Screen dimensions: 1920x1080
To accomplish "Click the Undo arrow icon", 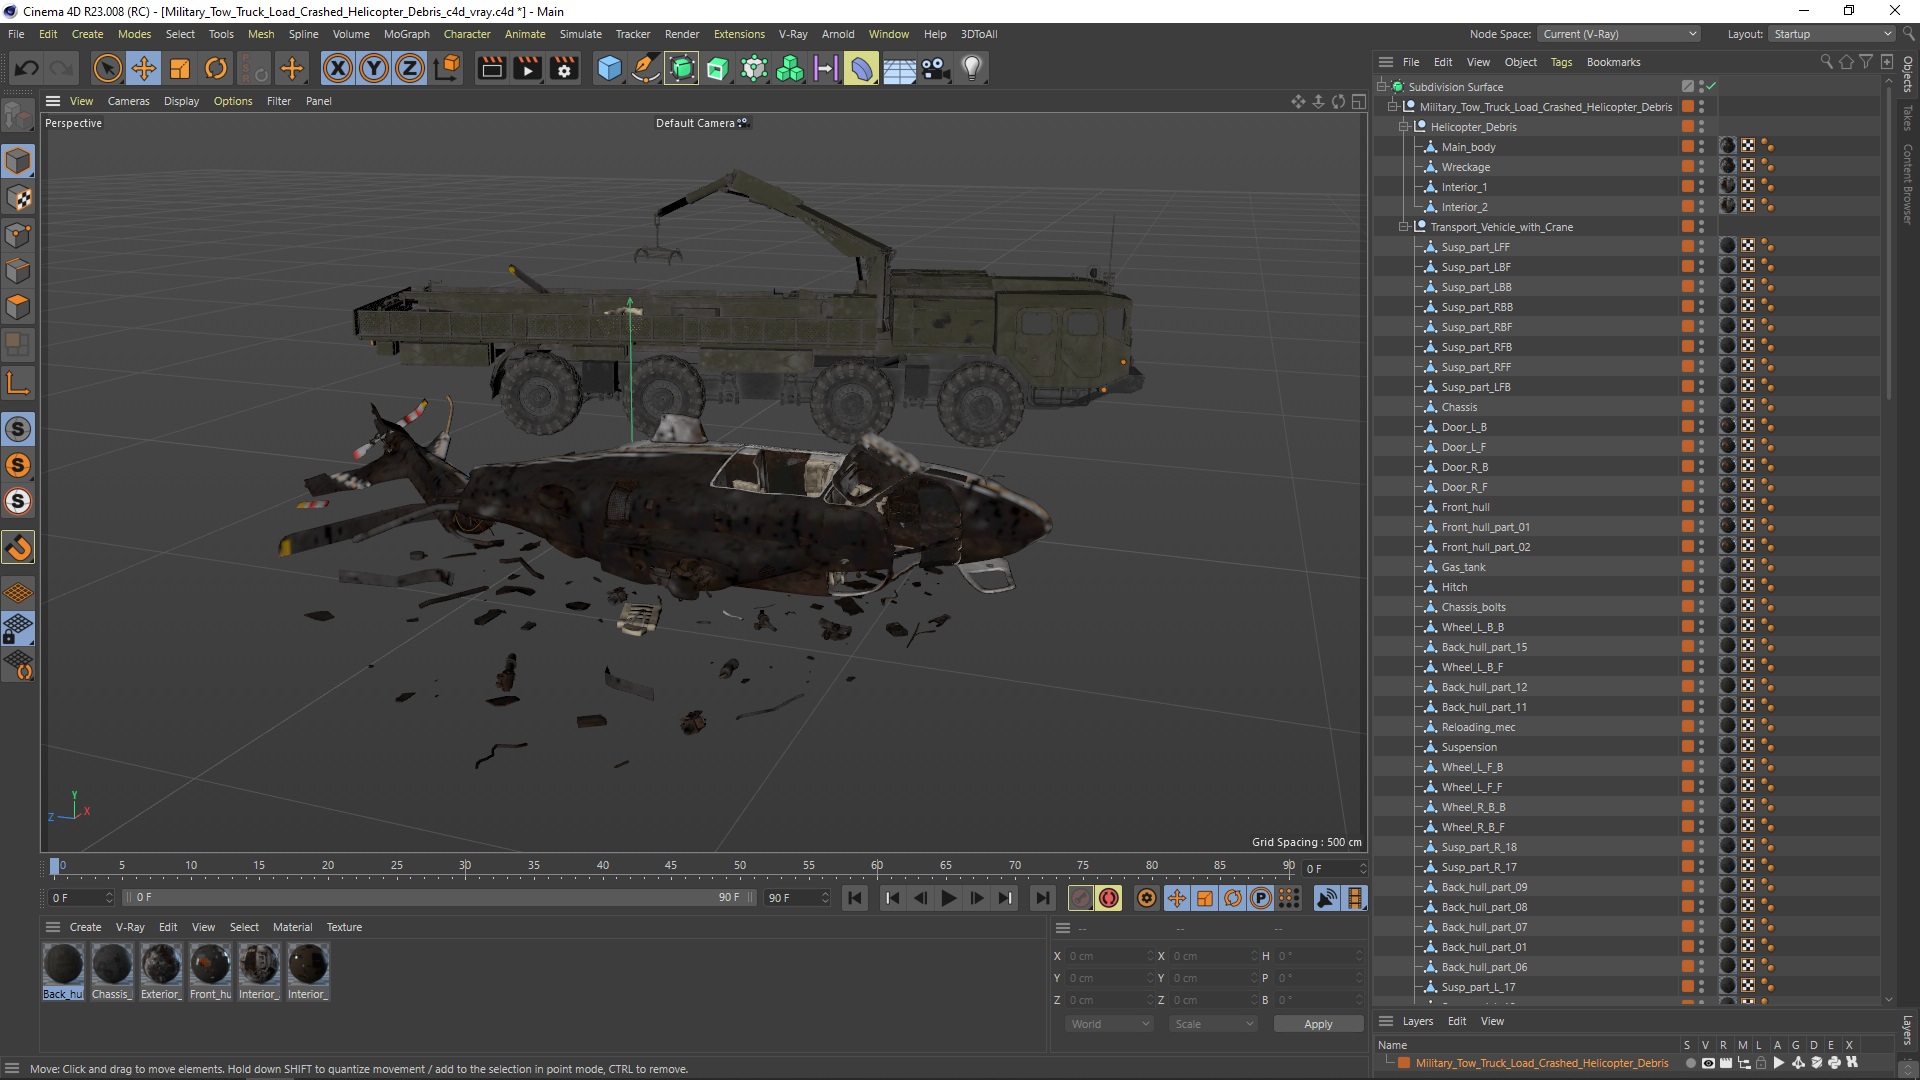I will (27, 68).
